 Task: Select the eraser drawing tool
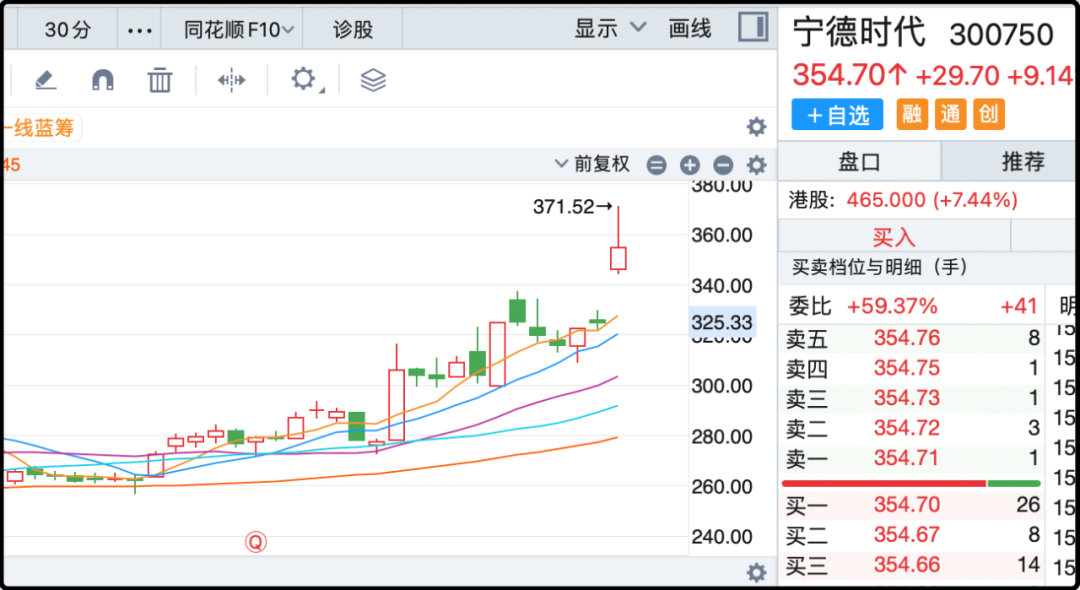tap(45, 80)
